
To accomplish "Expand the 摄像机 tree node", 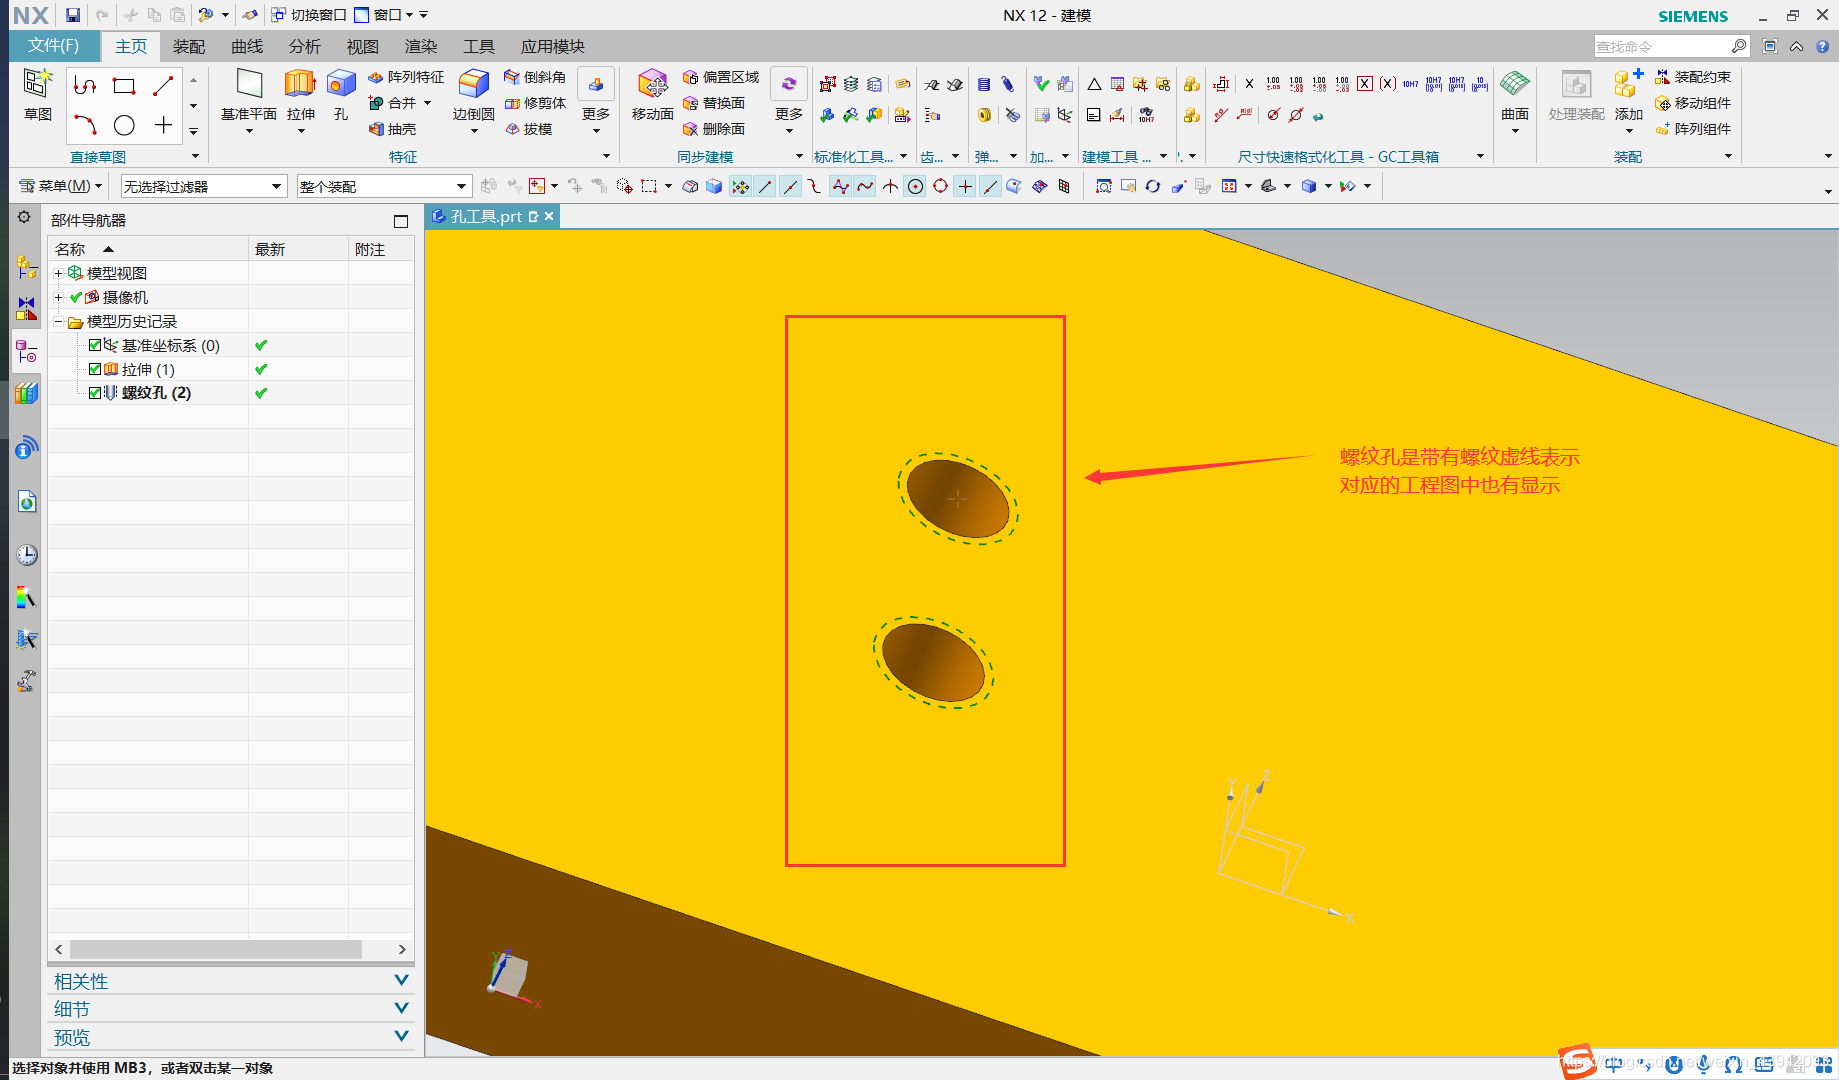I will coord(58,297).
